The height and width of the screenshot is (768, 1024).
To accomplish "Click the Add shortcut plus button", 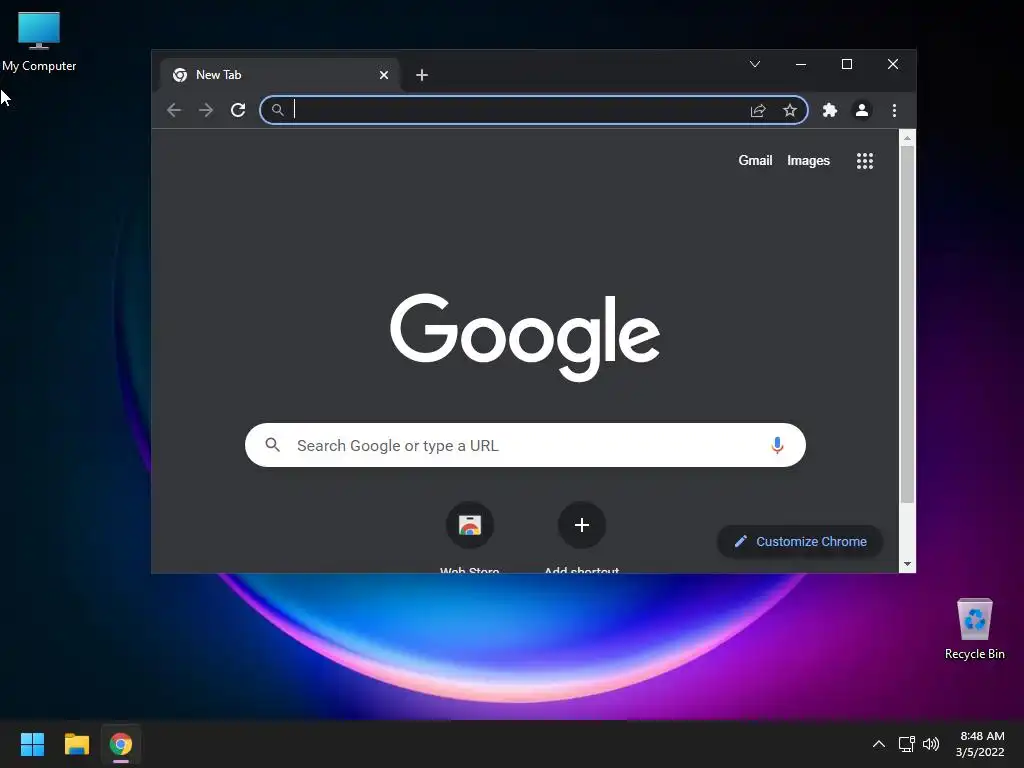I will (x=581, y=525).
